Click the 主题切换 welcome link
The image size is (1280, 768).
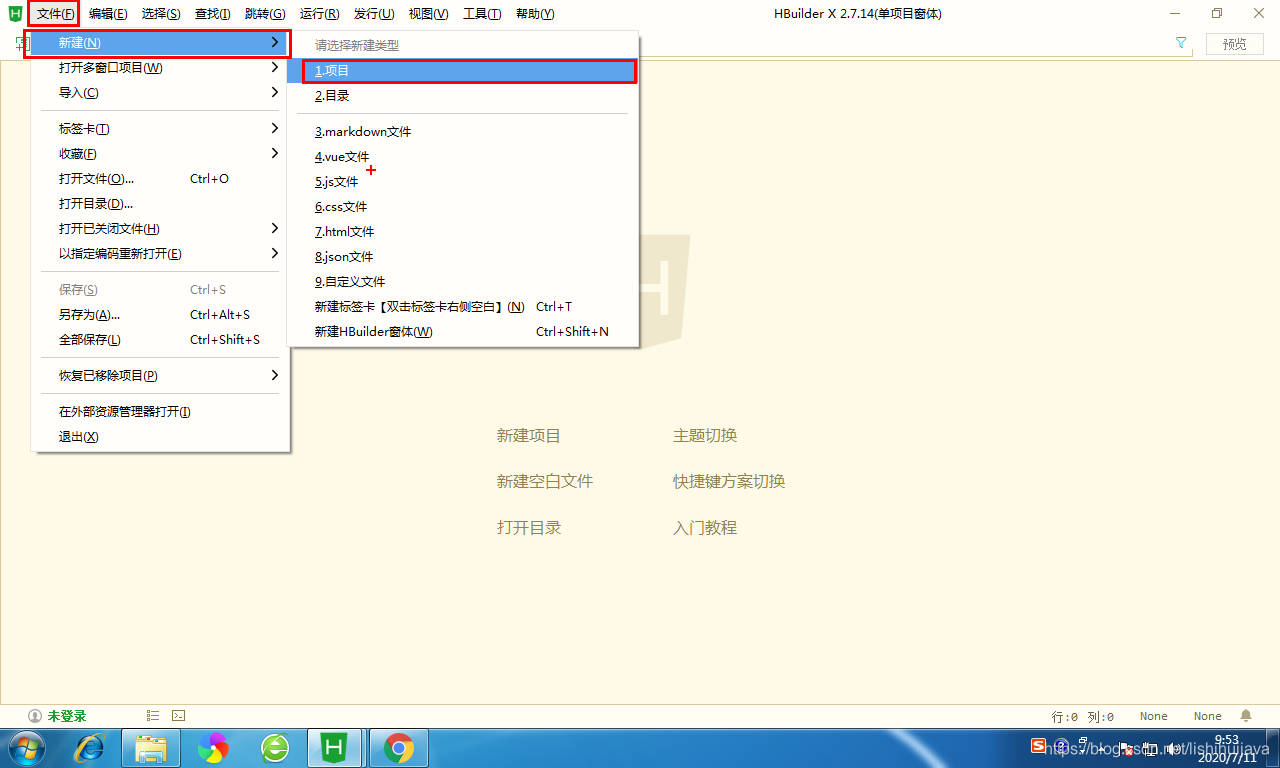[705, 436]
